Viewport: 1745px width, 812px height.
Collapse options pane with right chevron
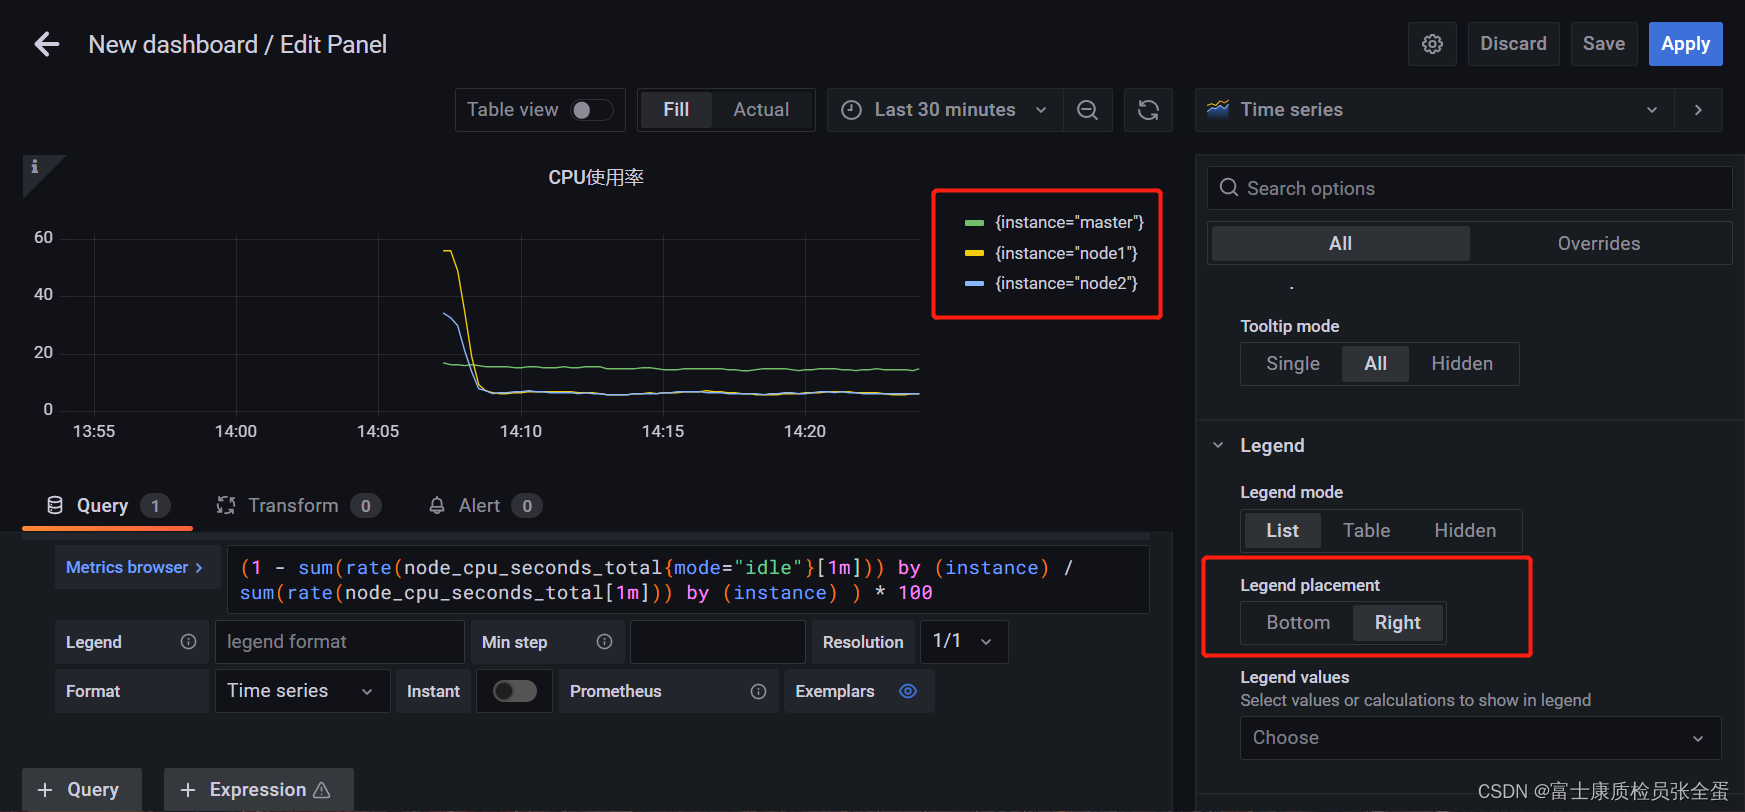pos(1698,110)
